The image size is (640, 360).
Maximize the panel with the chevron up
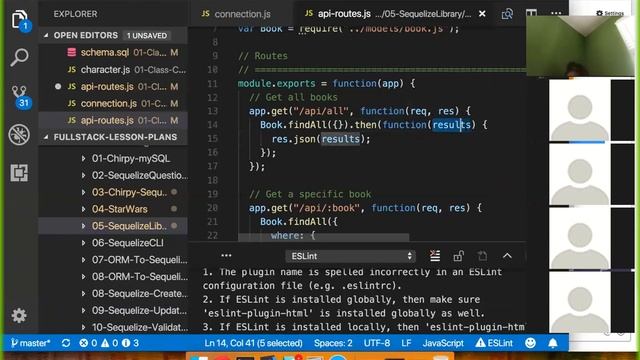pyautogui.click(x=507, y=256)
